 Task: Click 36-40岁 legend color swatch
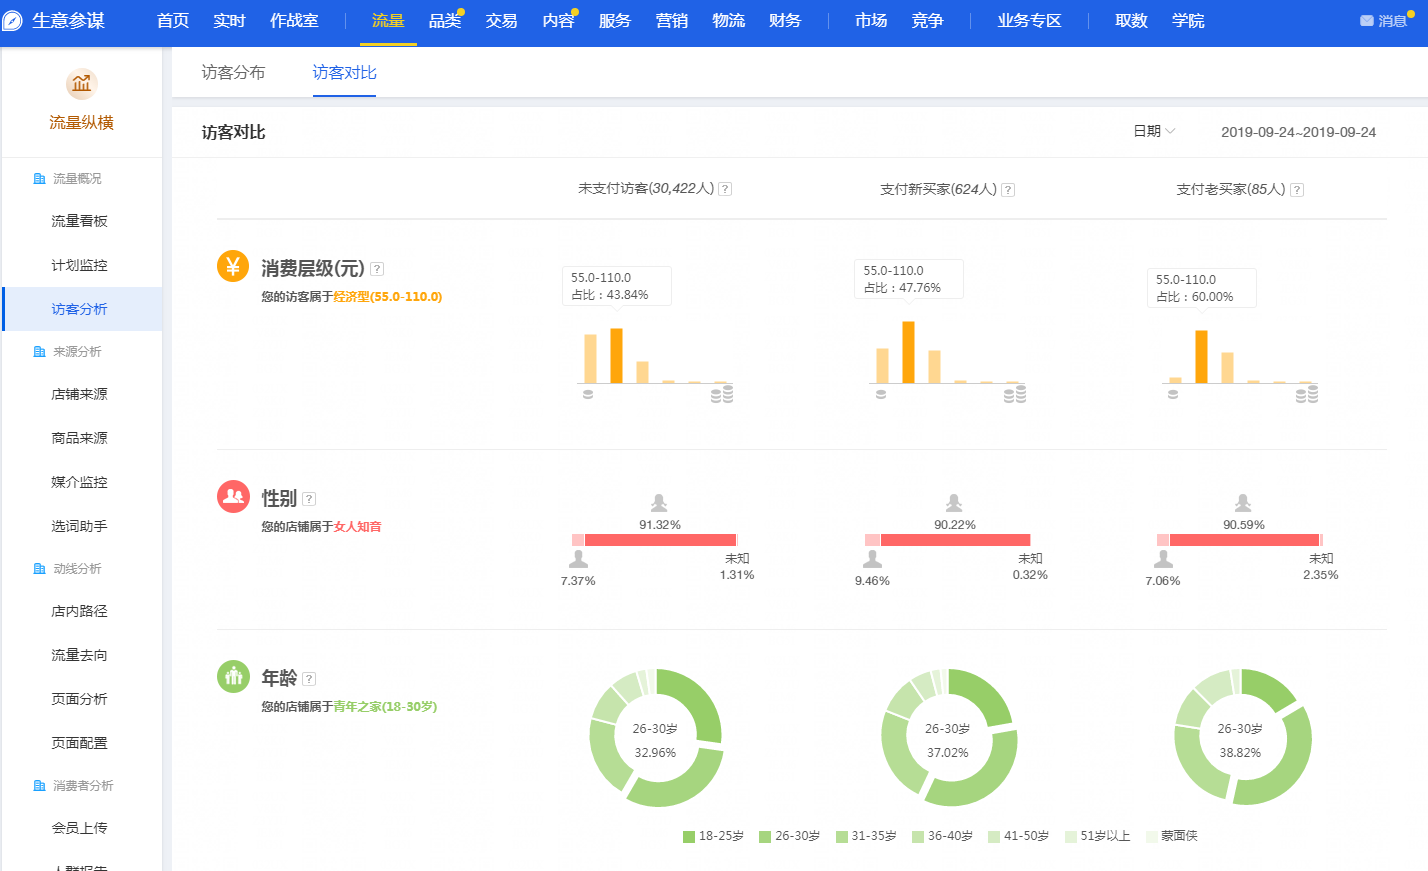pyautogui.click(x=918, y=837)
